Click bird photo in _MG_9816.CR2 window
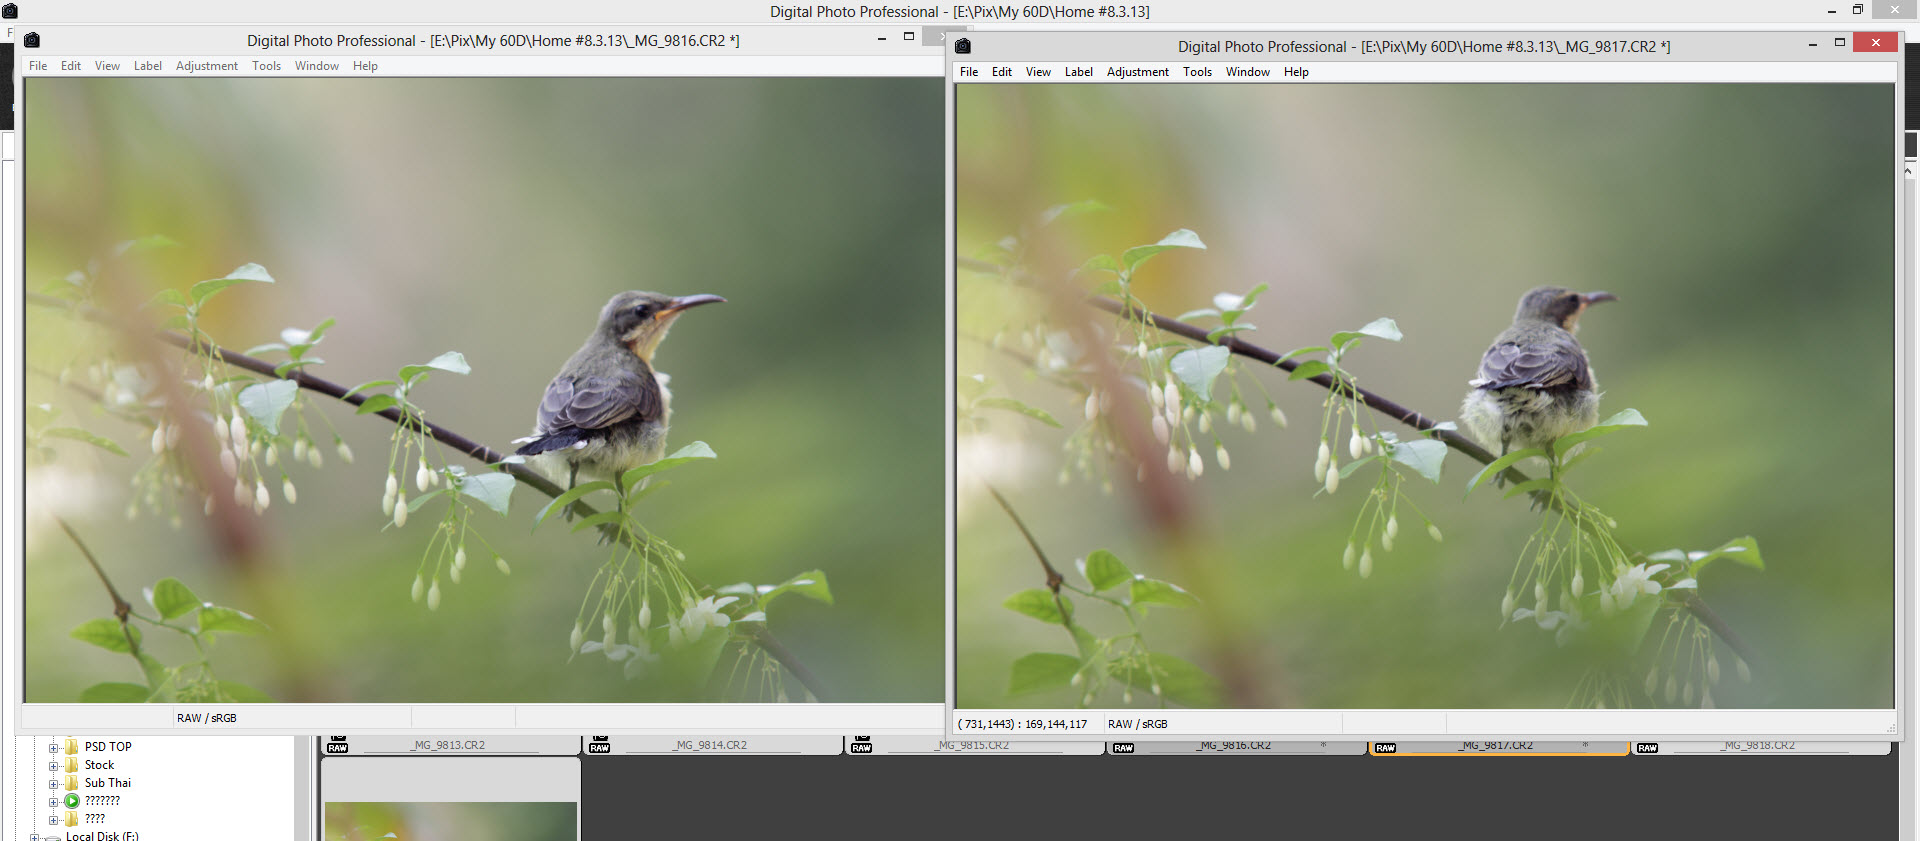The width and height of the screenshot is (1920, 841). tap(484, 390)
